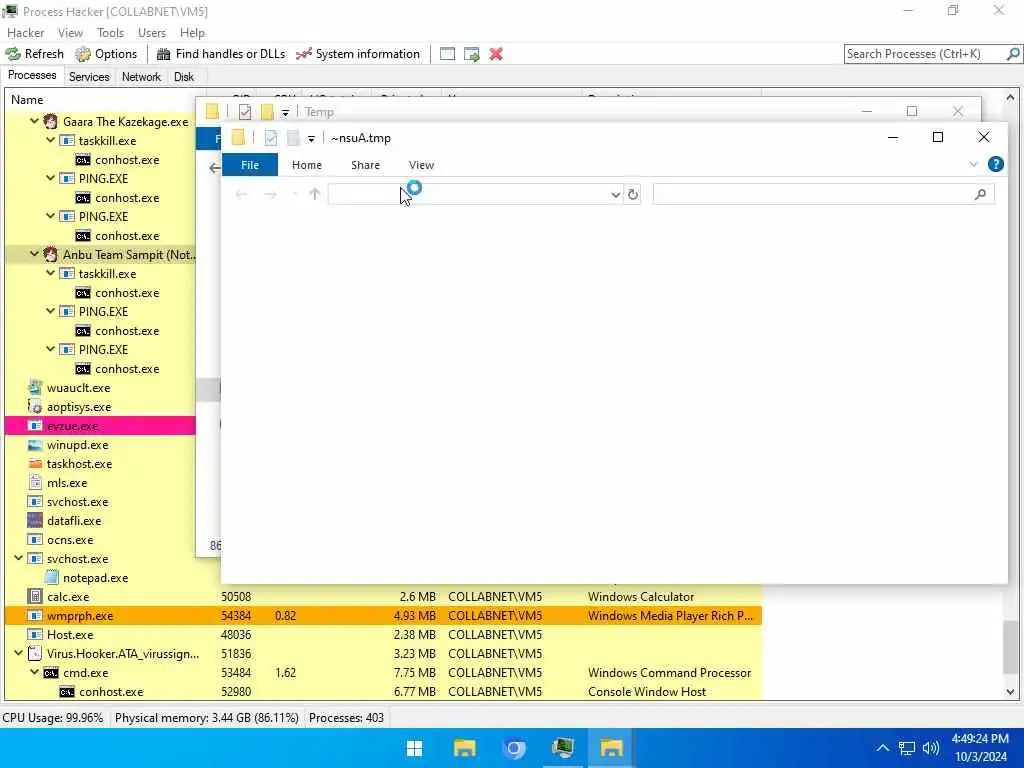Sort by the Name column header

point(27,100)
